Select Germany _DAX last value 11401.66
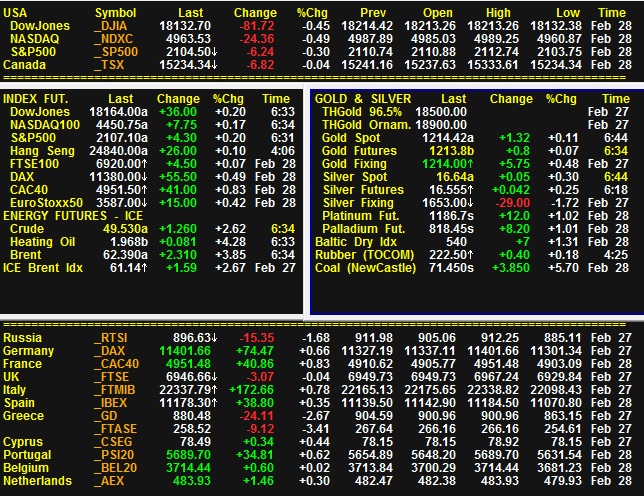 pyautogui.click(x=185, y=351)
